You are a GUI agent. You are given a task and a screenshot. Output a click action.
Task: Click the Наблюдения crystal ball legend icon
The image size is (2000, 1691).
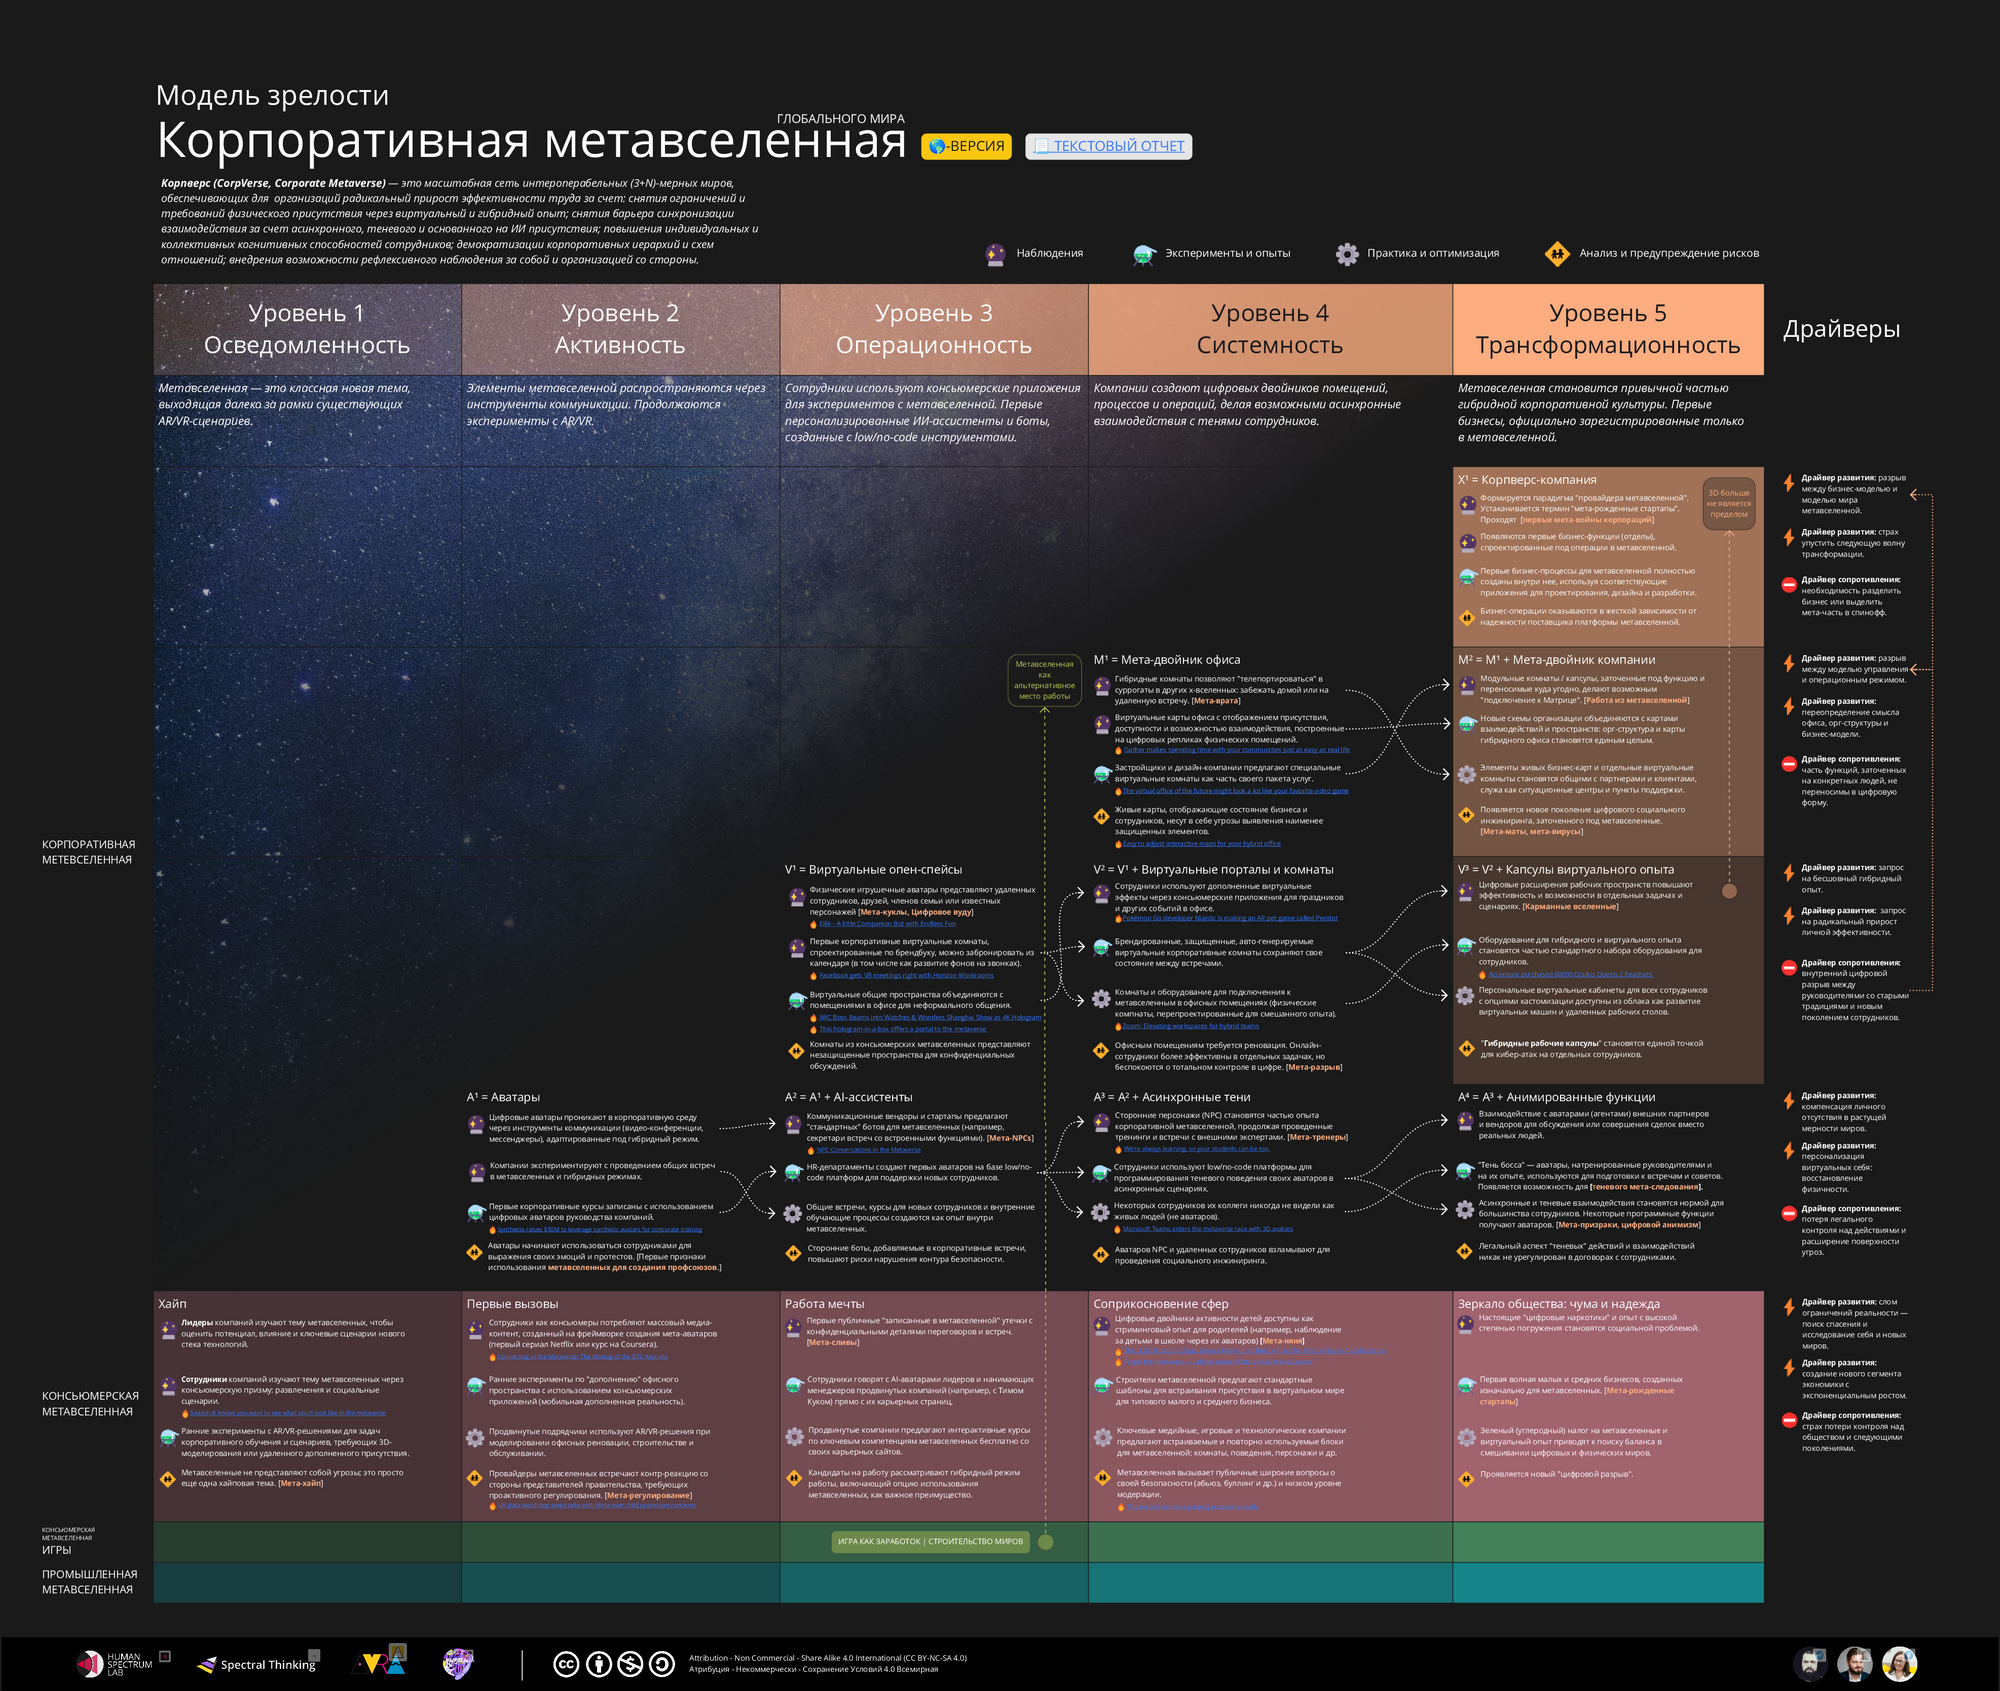995,254
